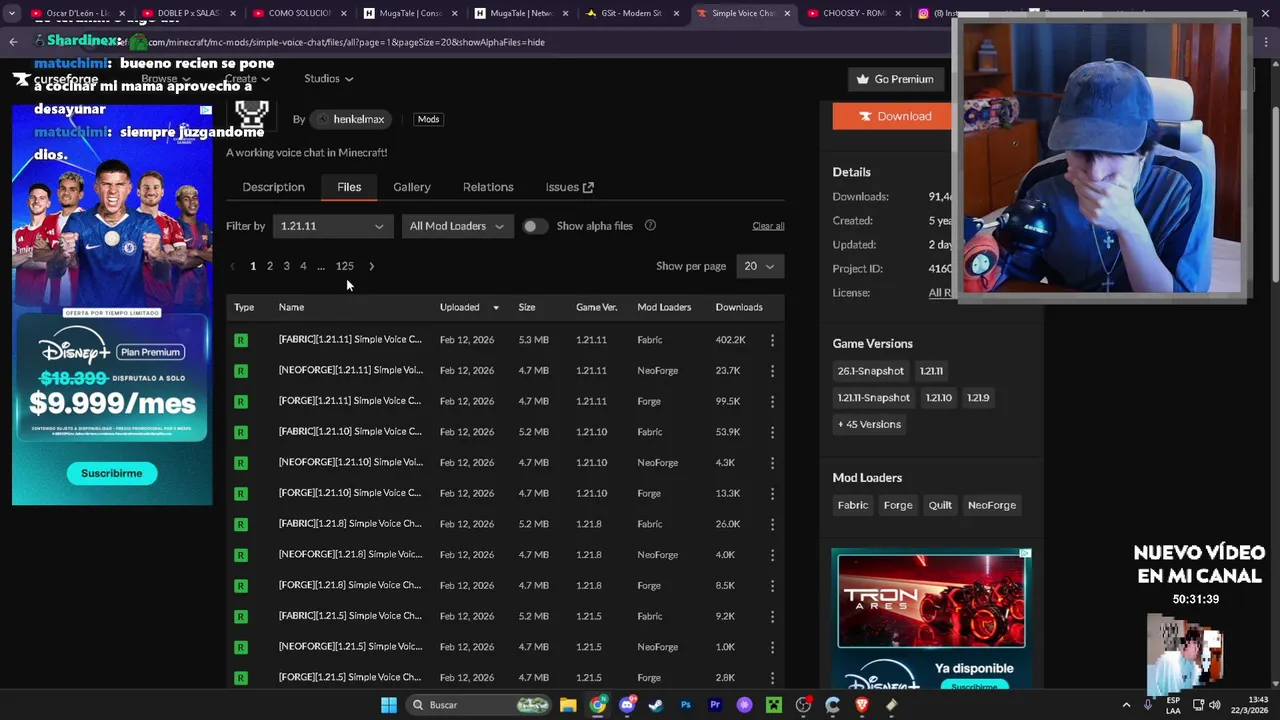
Task: Open File Explorer from the taskbar
Action: [x=568, y=705]
